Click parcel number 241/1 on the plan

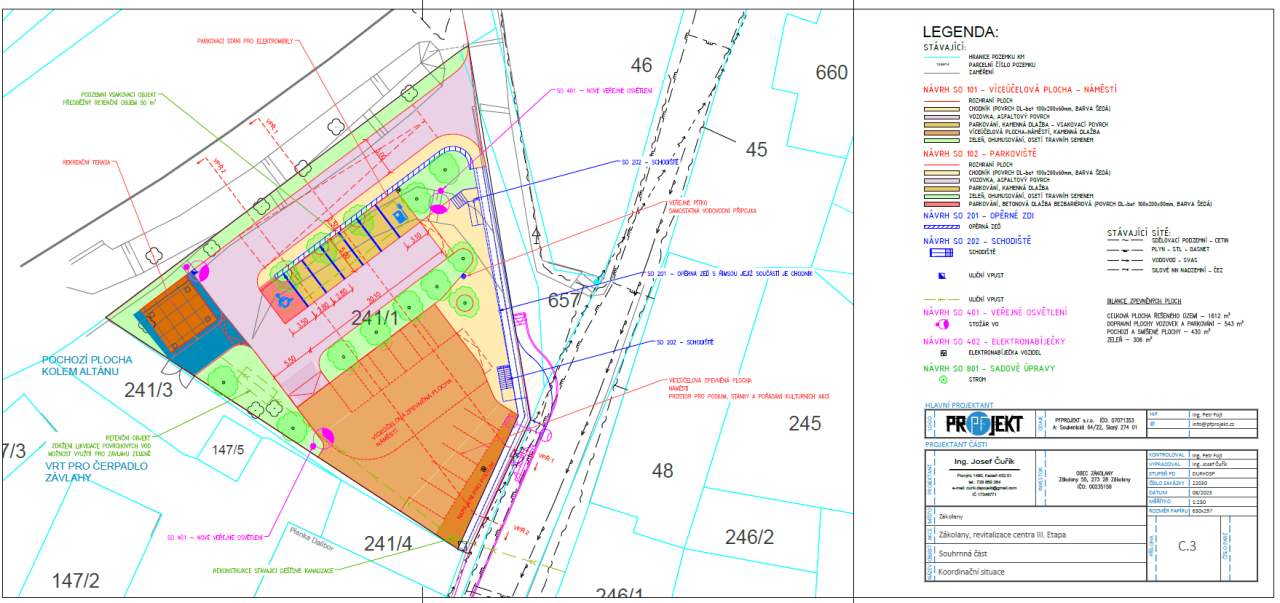[x=374, y=318]
